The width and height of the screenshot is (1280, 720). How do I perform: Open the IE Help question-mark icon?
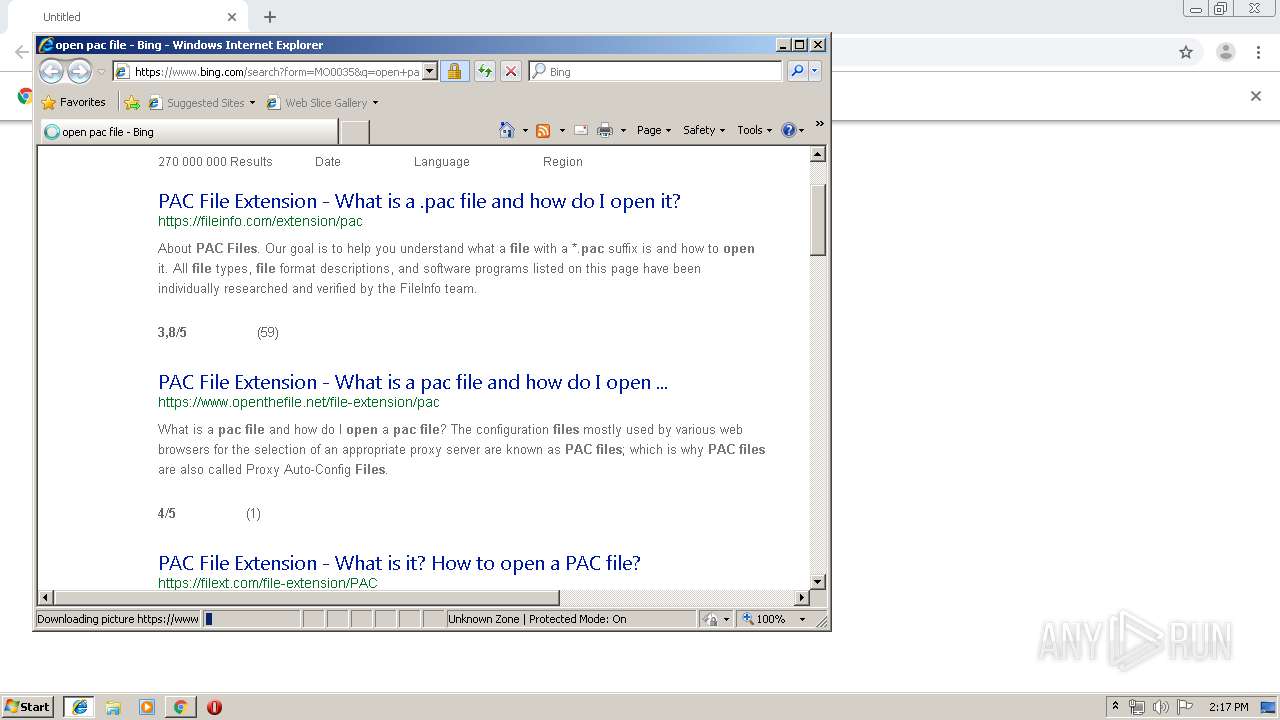click(788, 130)
